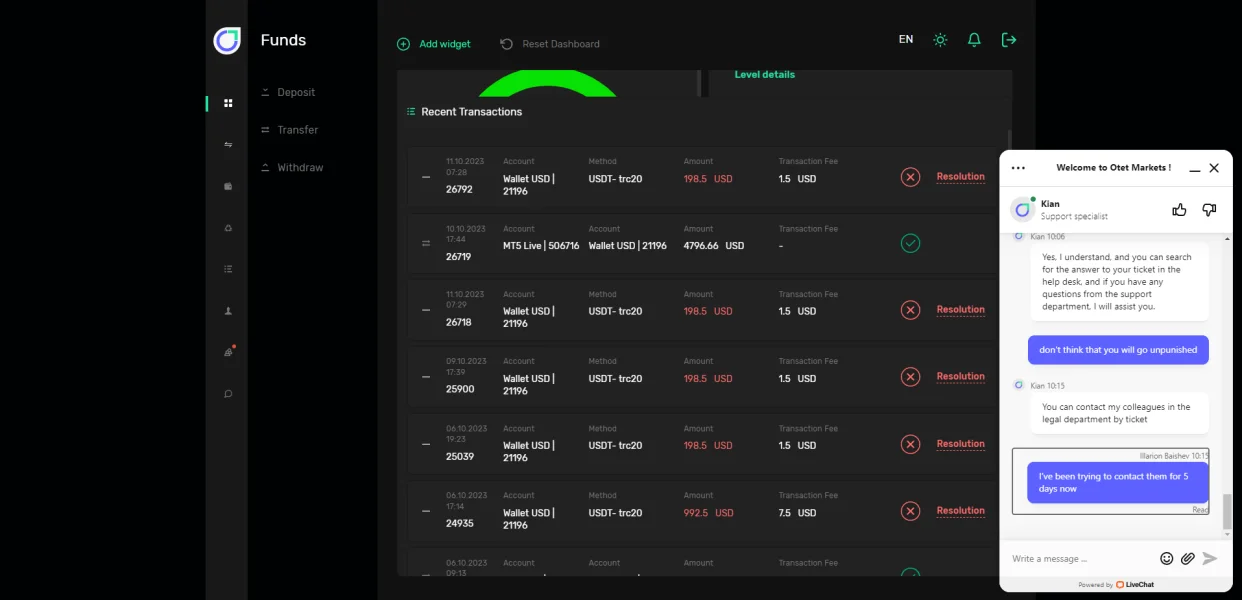Open Resolution link for transaction 24935
Screen dimensions: 1242x600
(961, 511)
